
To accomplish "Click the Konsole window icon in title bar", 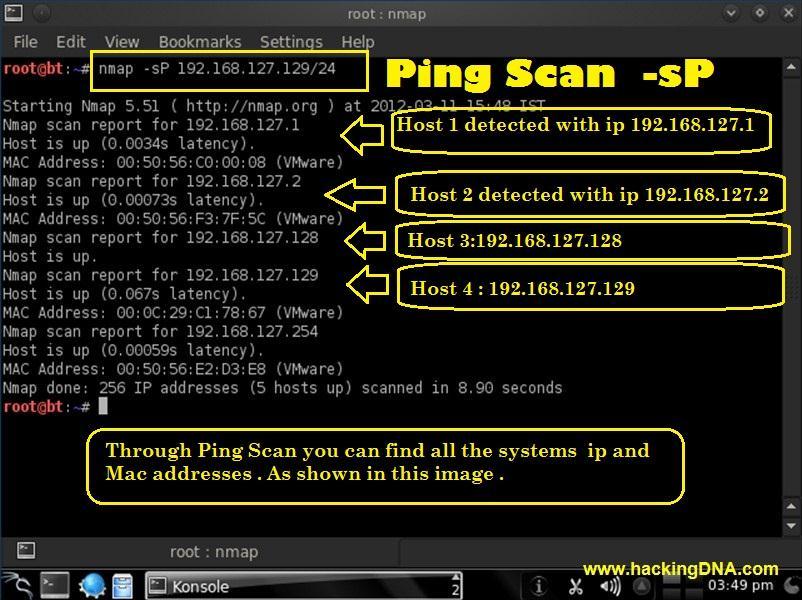I will [x=13, y=13].
